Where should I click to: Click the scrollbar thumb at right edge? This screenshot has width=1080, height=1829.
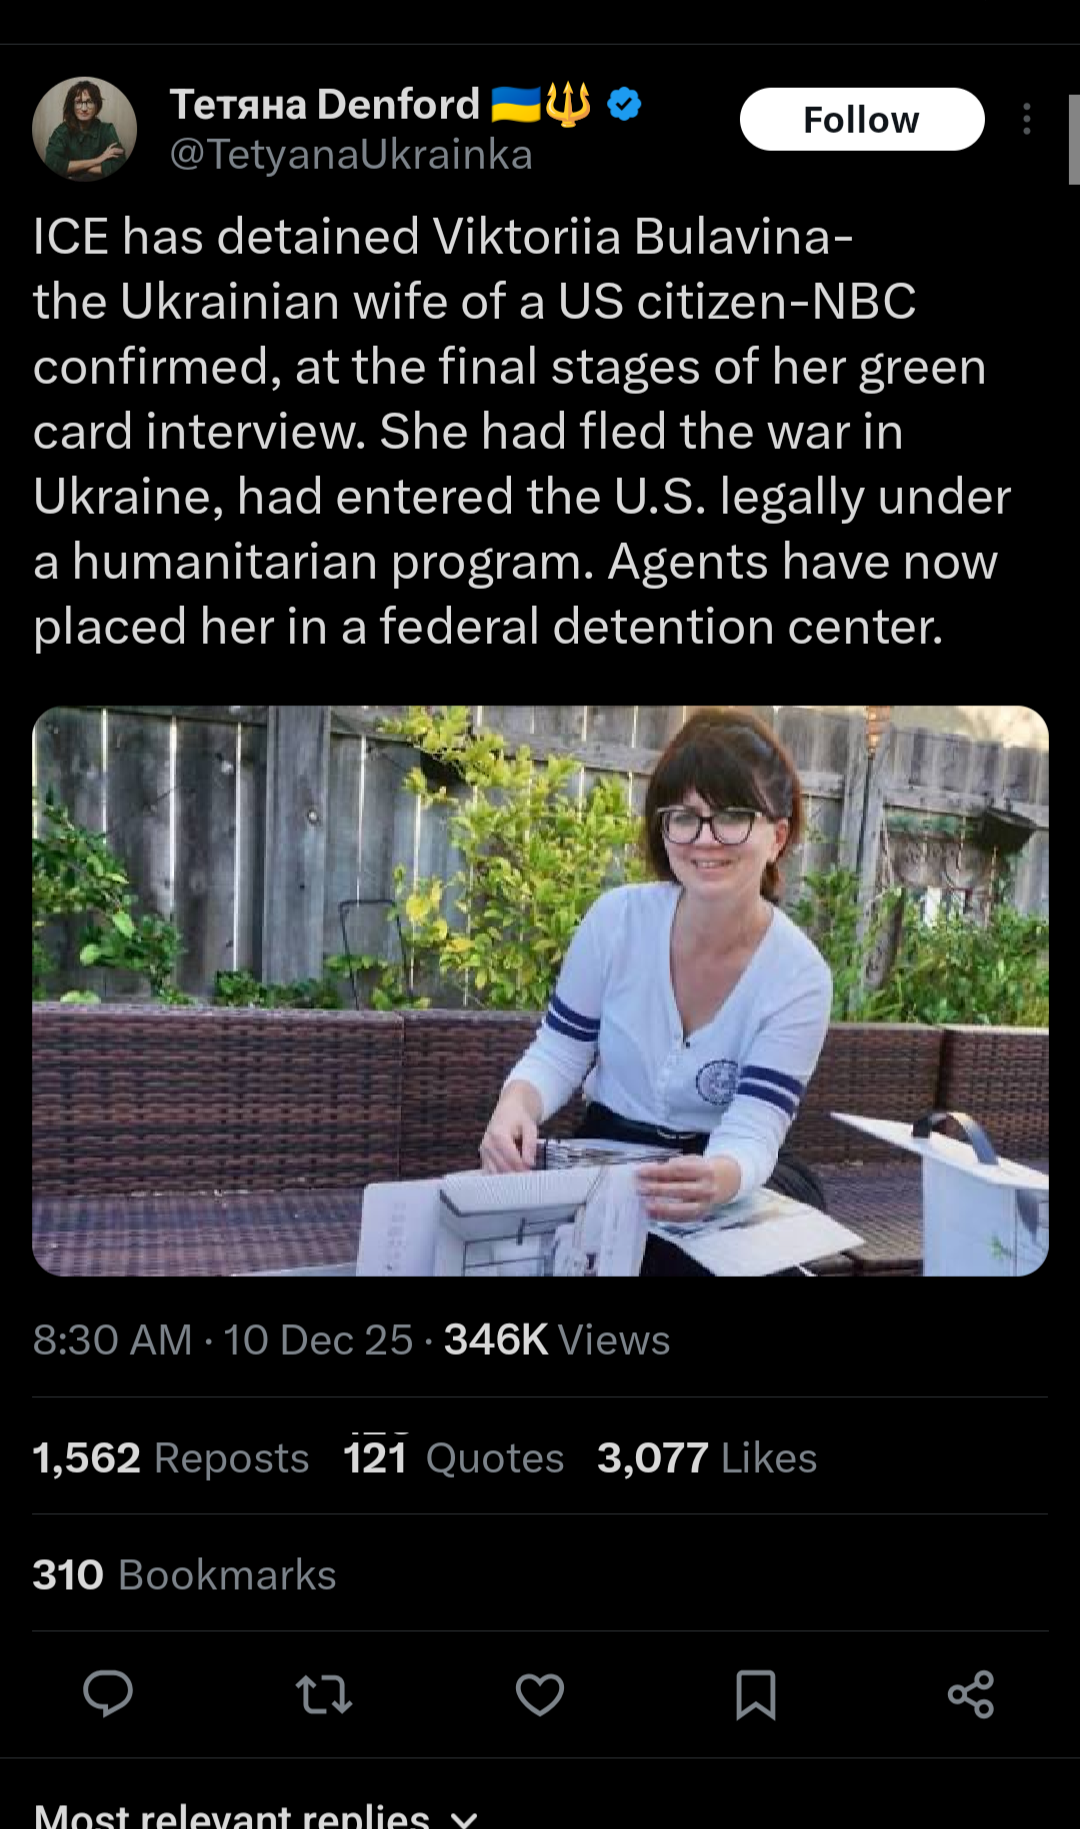[1074, 140]
